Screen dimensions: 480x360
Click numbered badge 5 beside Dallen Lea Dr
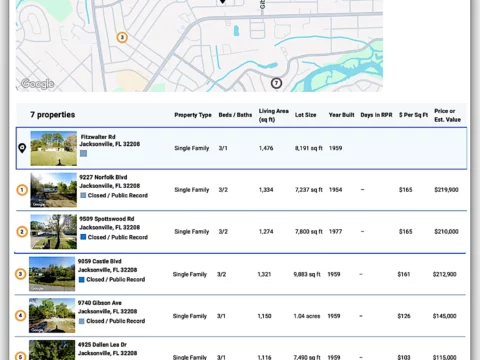click(x=21, y=356)
